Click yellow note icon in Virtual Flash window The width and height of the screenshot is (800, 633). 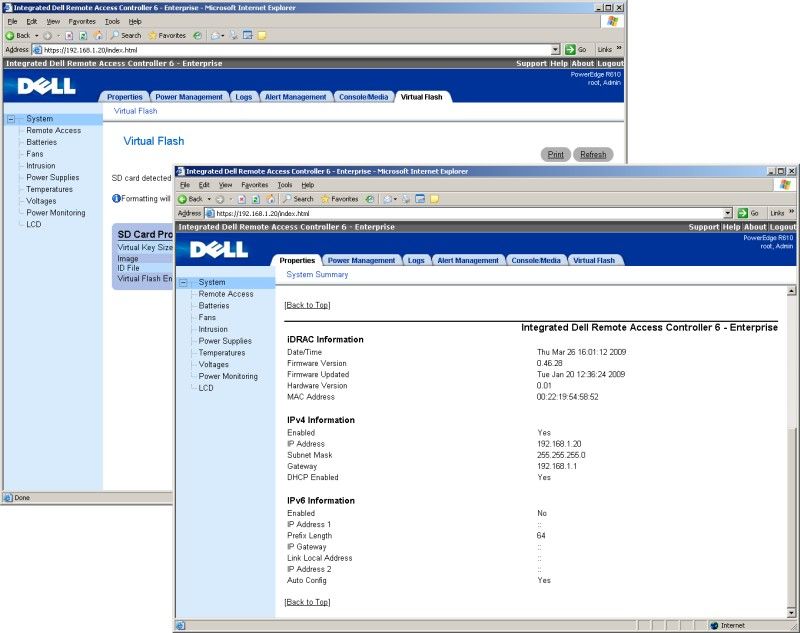click(262, 35)
